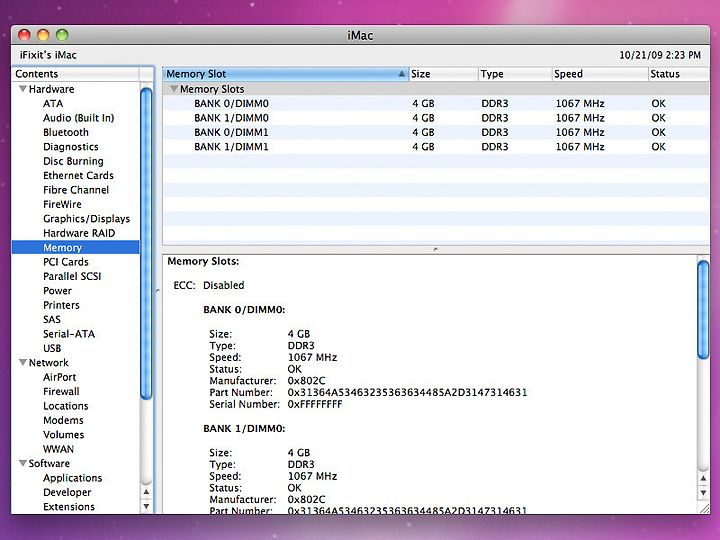The image size is (720, 540).
Task: Click detail pane scroll down arrow
Action: point(703,493)
